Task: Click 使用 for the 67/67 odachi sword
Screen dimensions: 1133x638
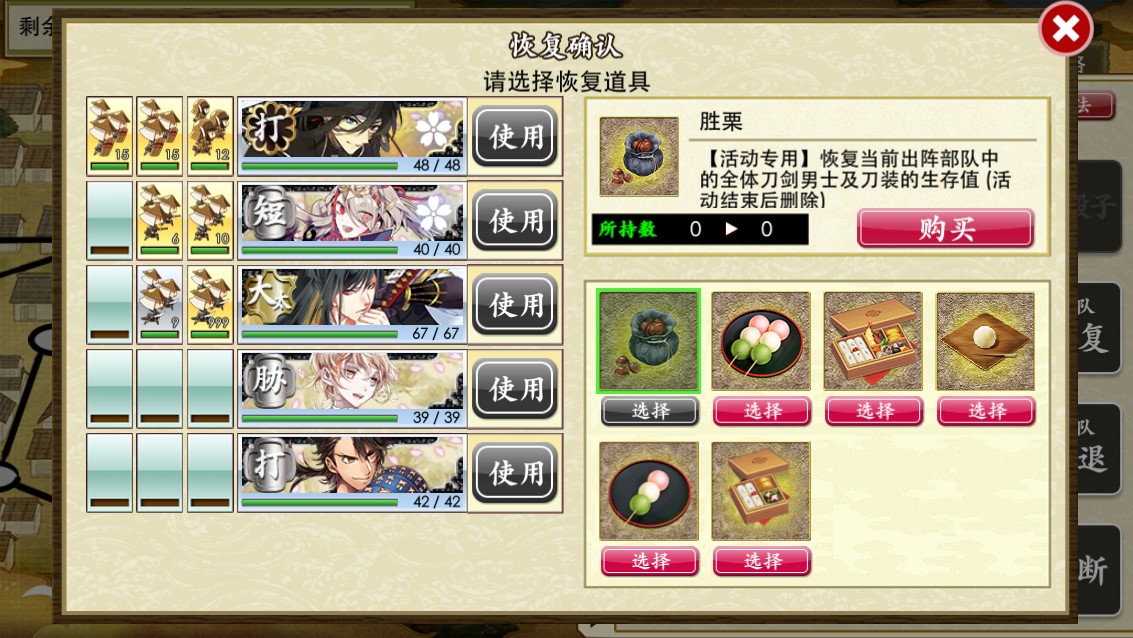Action: tap(515, 304)
